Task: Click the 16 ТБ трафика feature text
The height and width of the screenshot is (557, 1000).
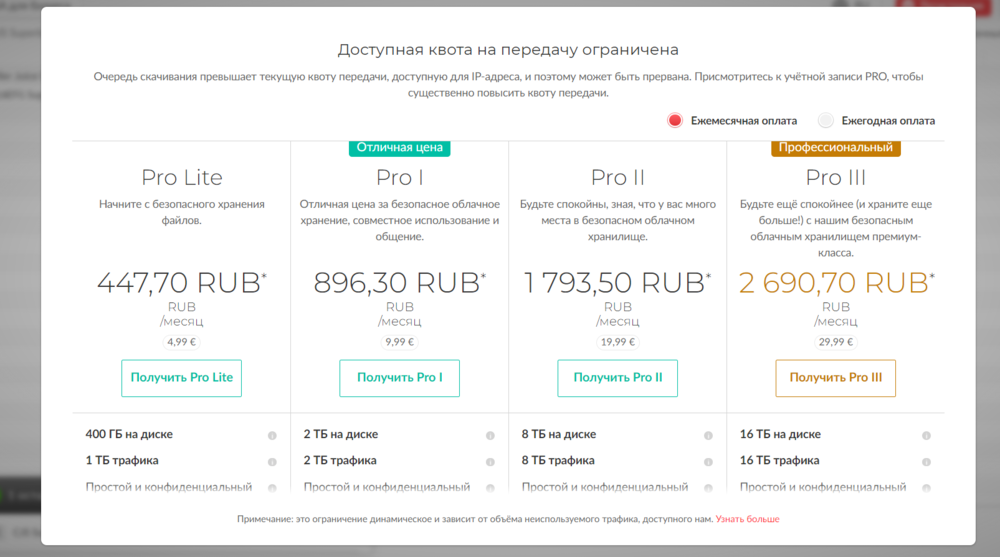Action: [x=779, y=461]
